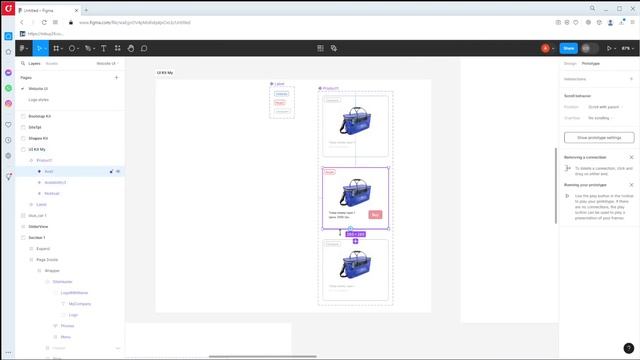Click Show prototype settings button
Screen dimensions: 640x360
(x=599, y=138)
